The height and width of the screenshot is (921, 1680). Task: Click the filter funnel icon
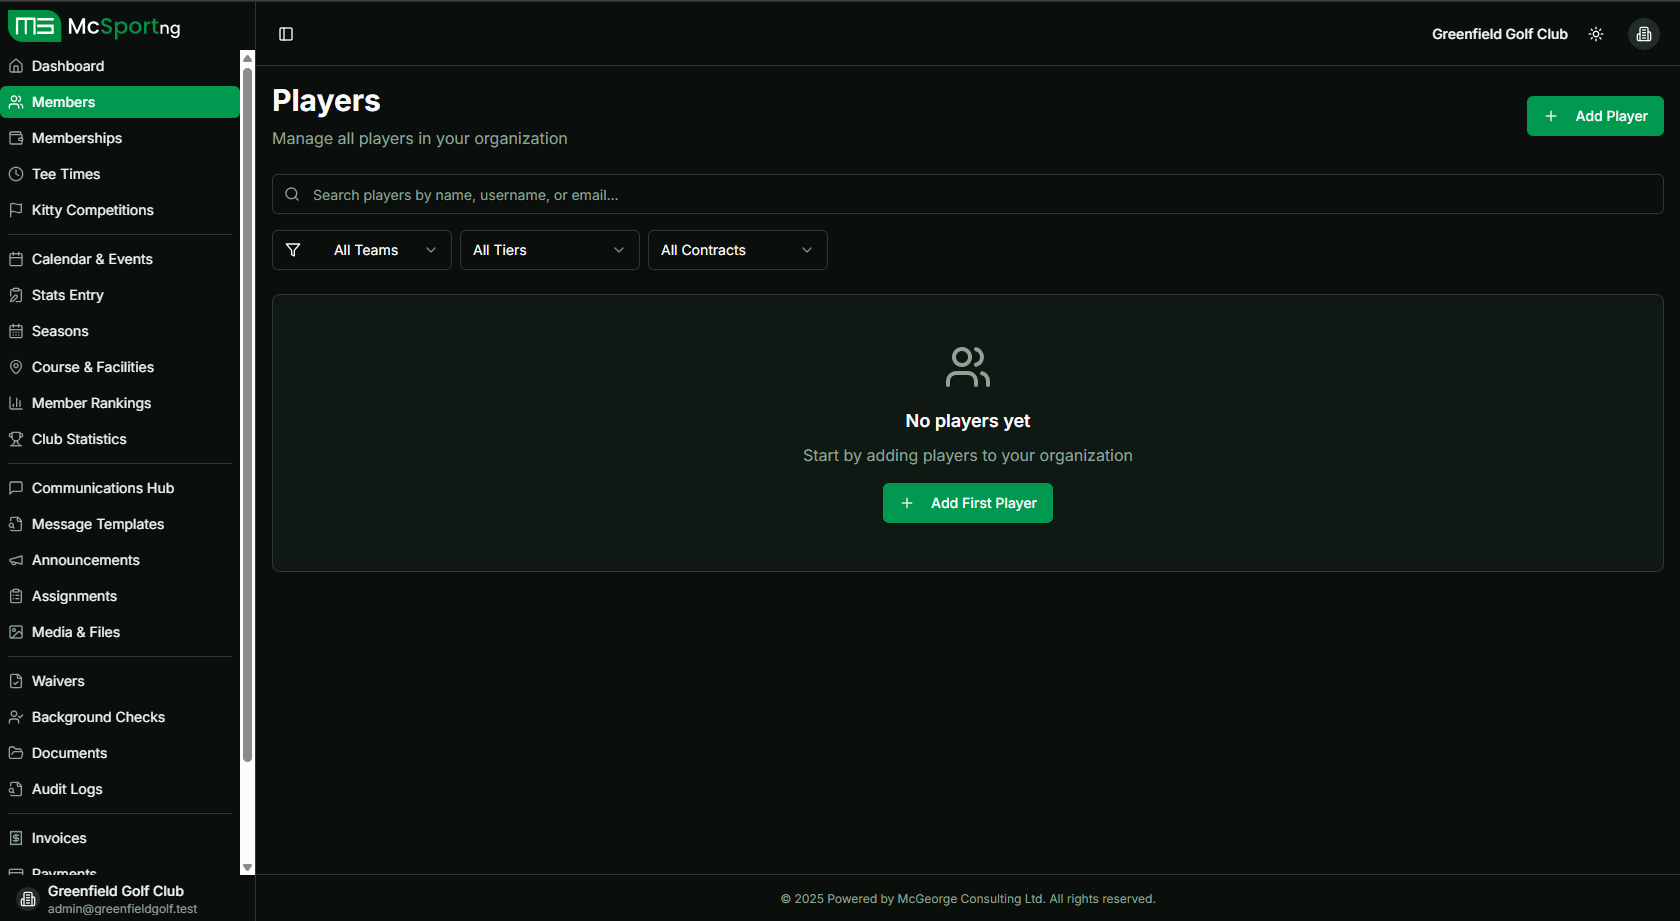[x=293, y=250]
